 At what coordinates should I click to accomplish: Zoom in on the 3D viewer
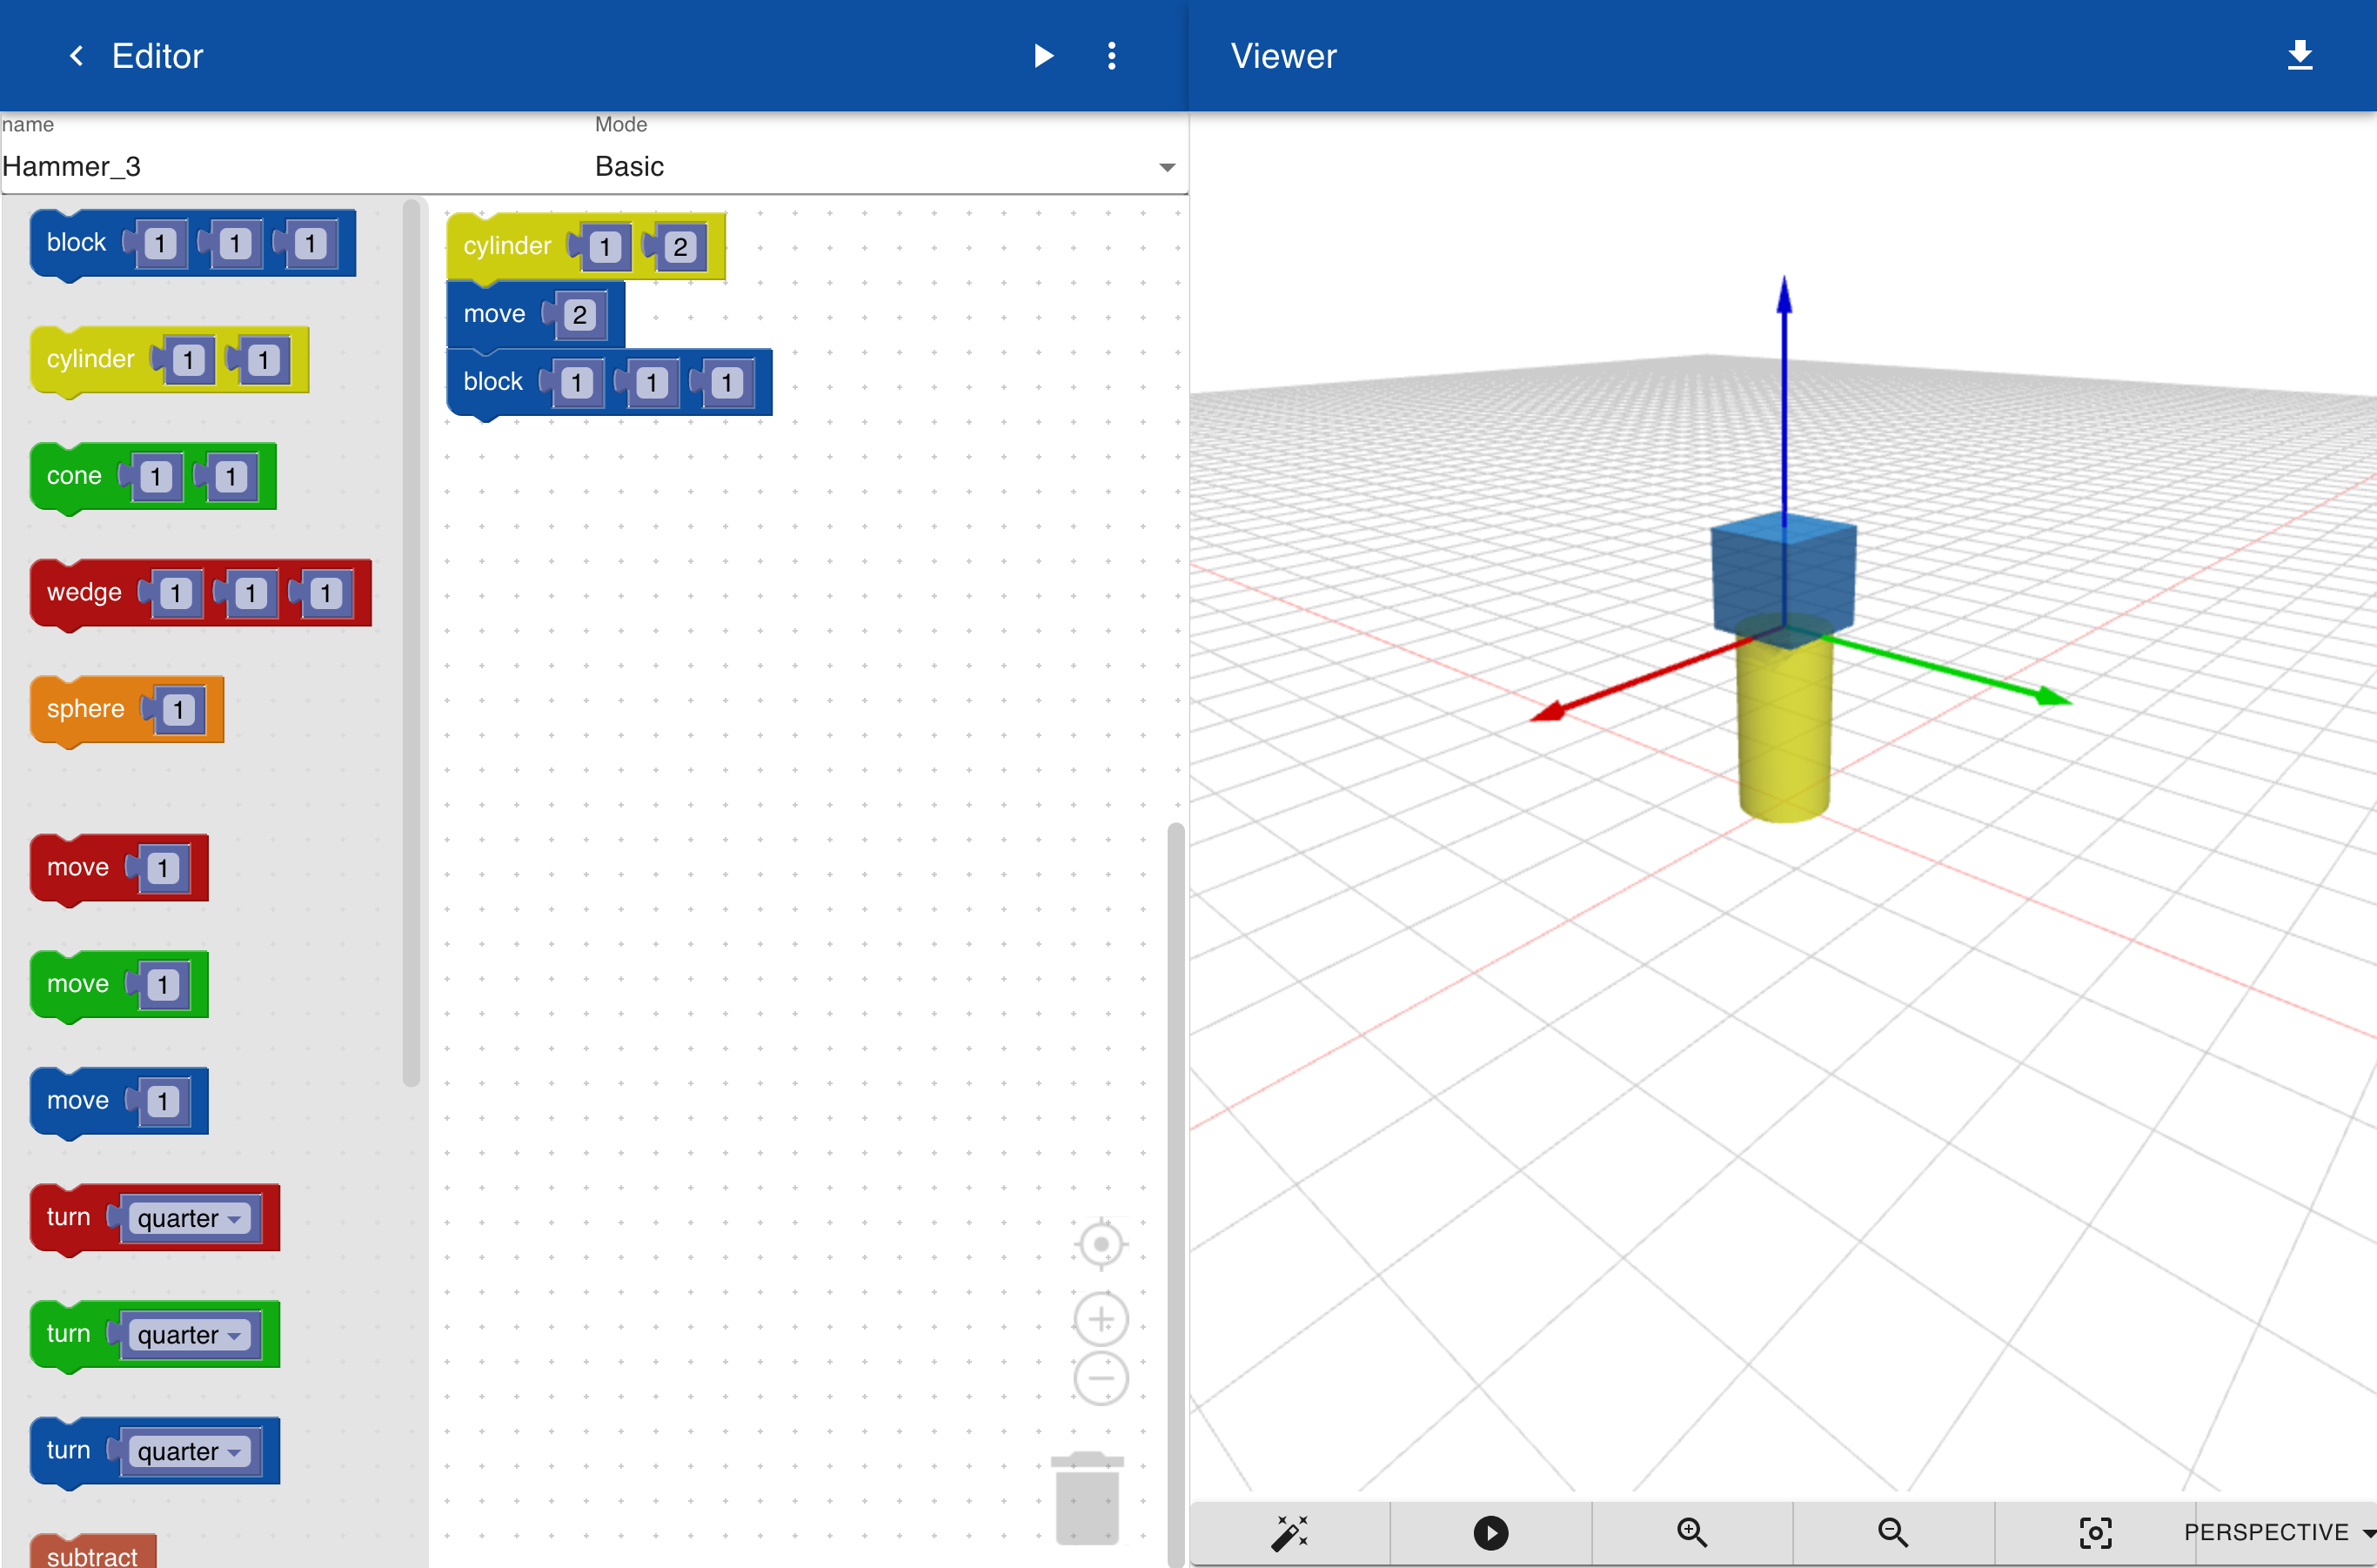[1691, 1532]
